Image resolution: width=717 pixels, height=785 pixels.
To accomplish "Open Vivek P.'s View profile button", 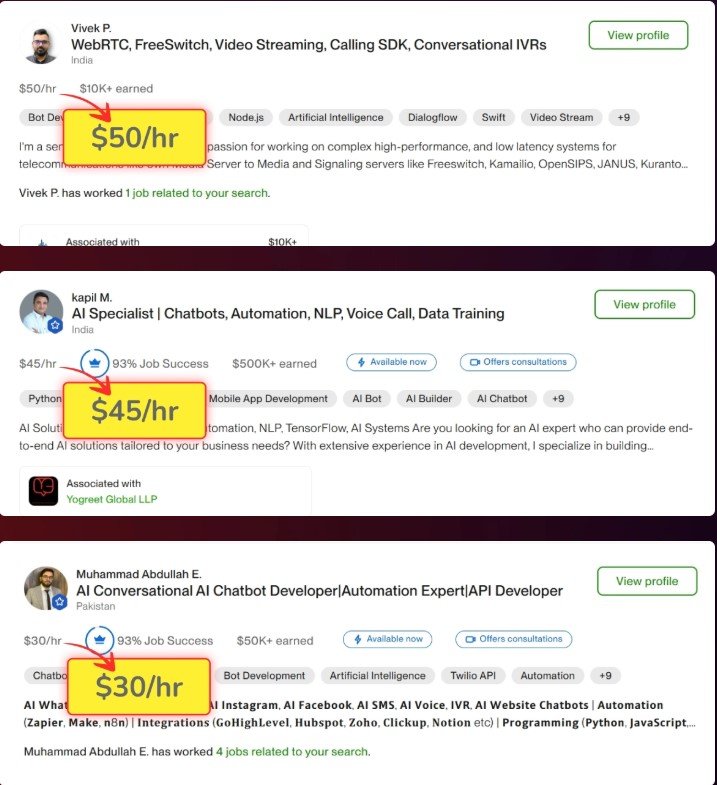I will (x=638, y=35).
